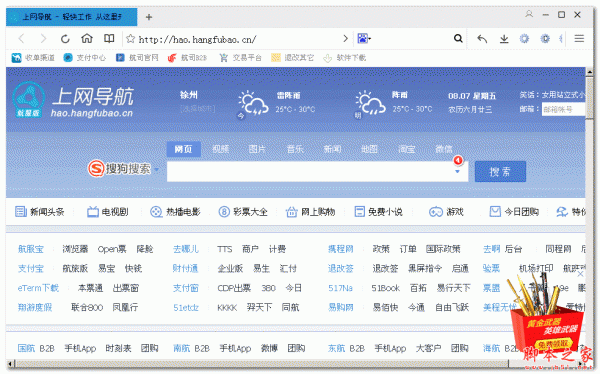This screenshot has width=600, height=374.
Task: Click the 网上购物 shopping basket icon
Action: click(x=291, y=211)
